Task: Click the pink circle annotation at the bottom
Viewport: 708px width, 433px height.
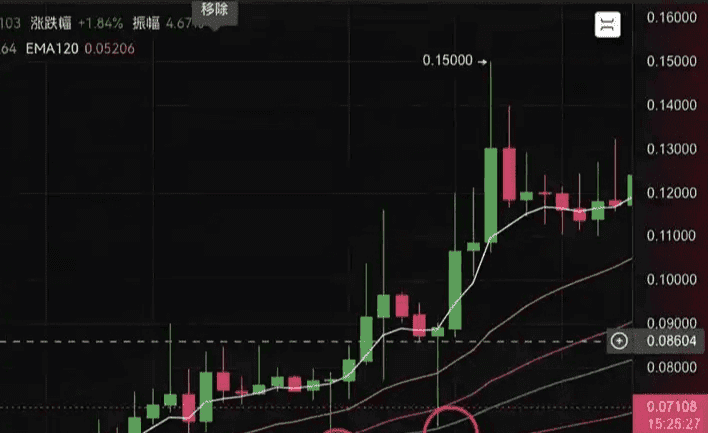Action: click(x=450, y=420)
